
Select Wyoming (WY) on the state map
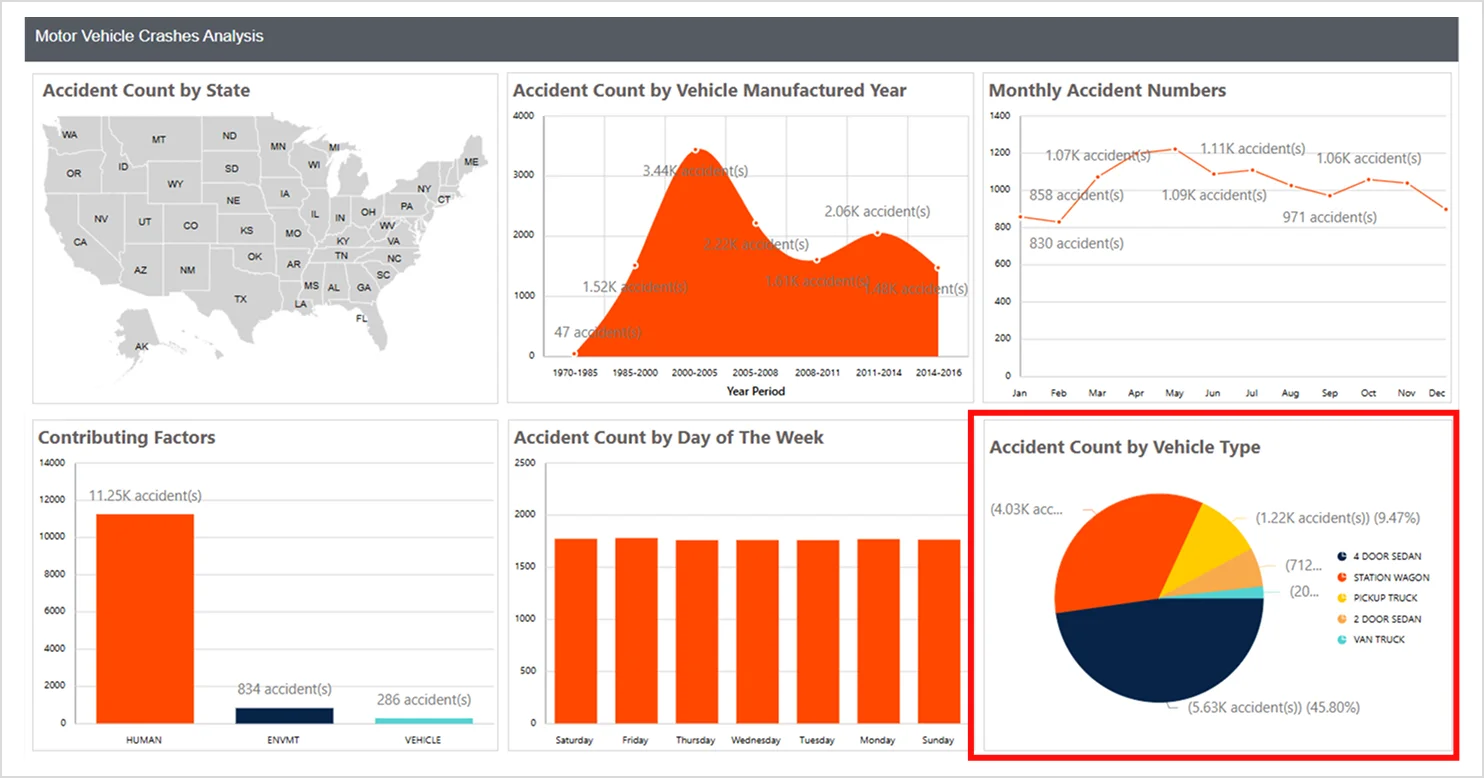pyautogui.click(x=176, y=184)
